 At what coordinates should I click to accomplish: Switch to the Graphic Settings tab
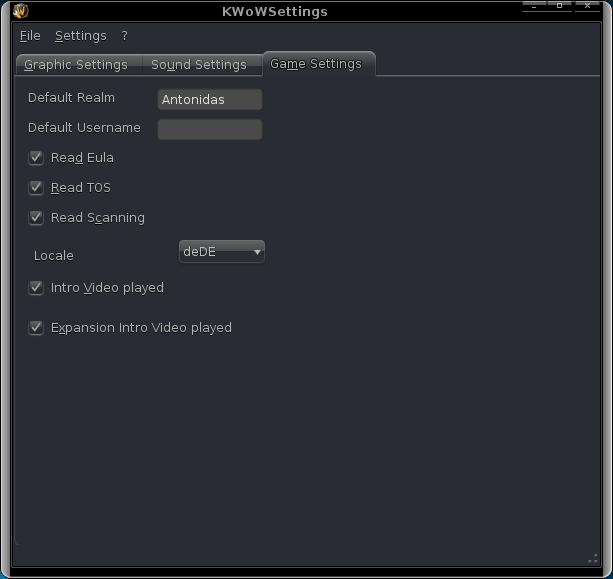pyautogui.click(x=76, y=65)
